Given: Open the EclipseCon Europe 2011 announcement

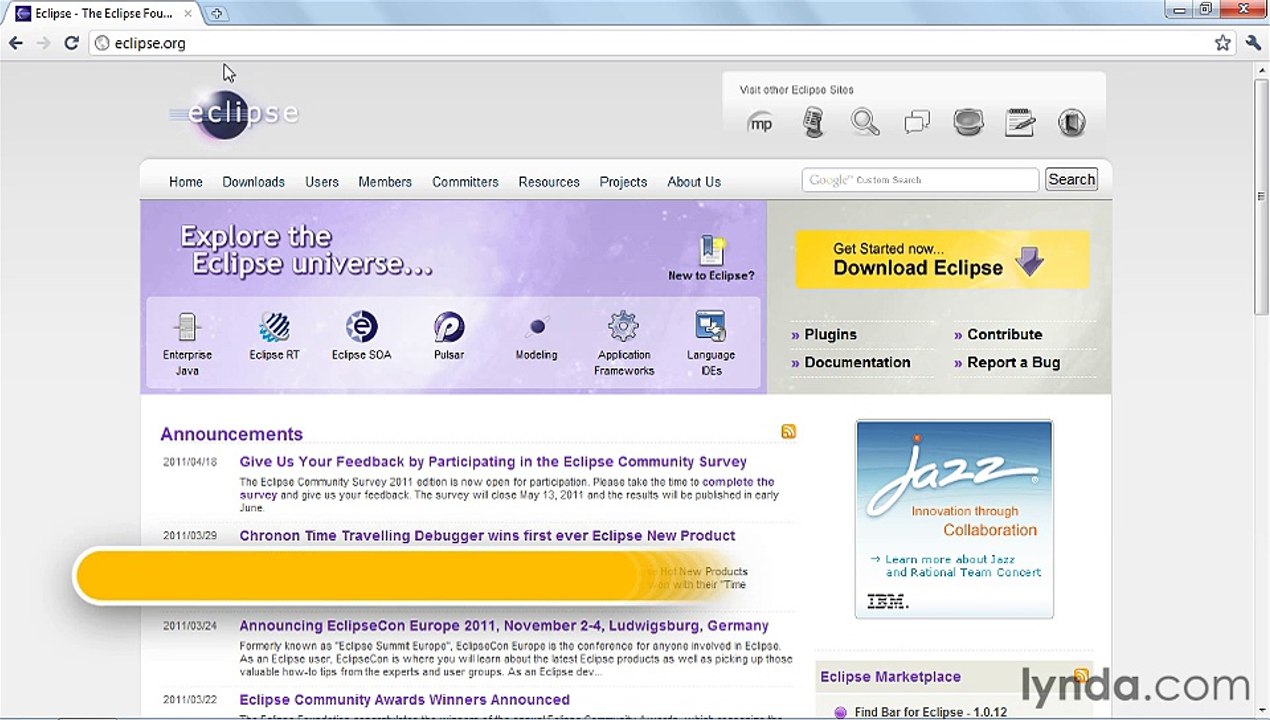Looking at the screenshot, I should coord(504,626).
